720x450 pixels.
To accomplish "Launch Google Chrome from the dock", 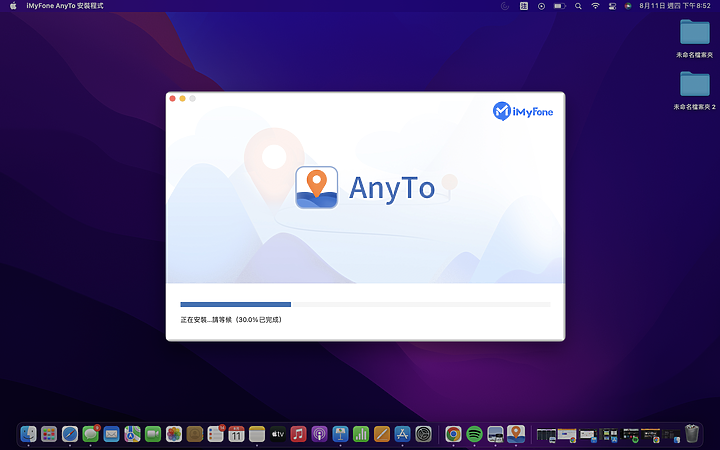I will 453,433.
